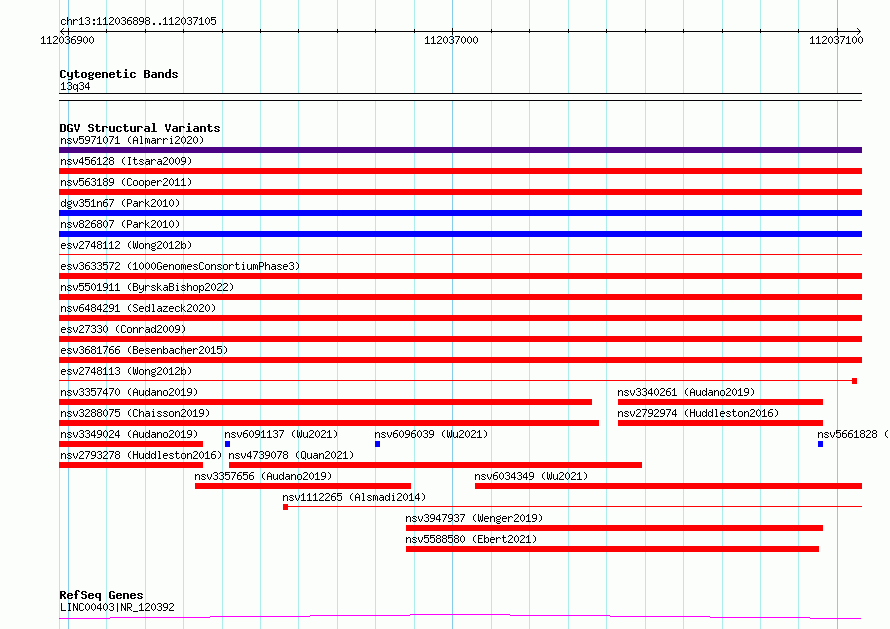Screen dimensions: 890x629
Task: Click the blue marker under nsv5661828
Action: tap(820, 444)
